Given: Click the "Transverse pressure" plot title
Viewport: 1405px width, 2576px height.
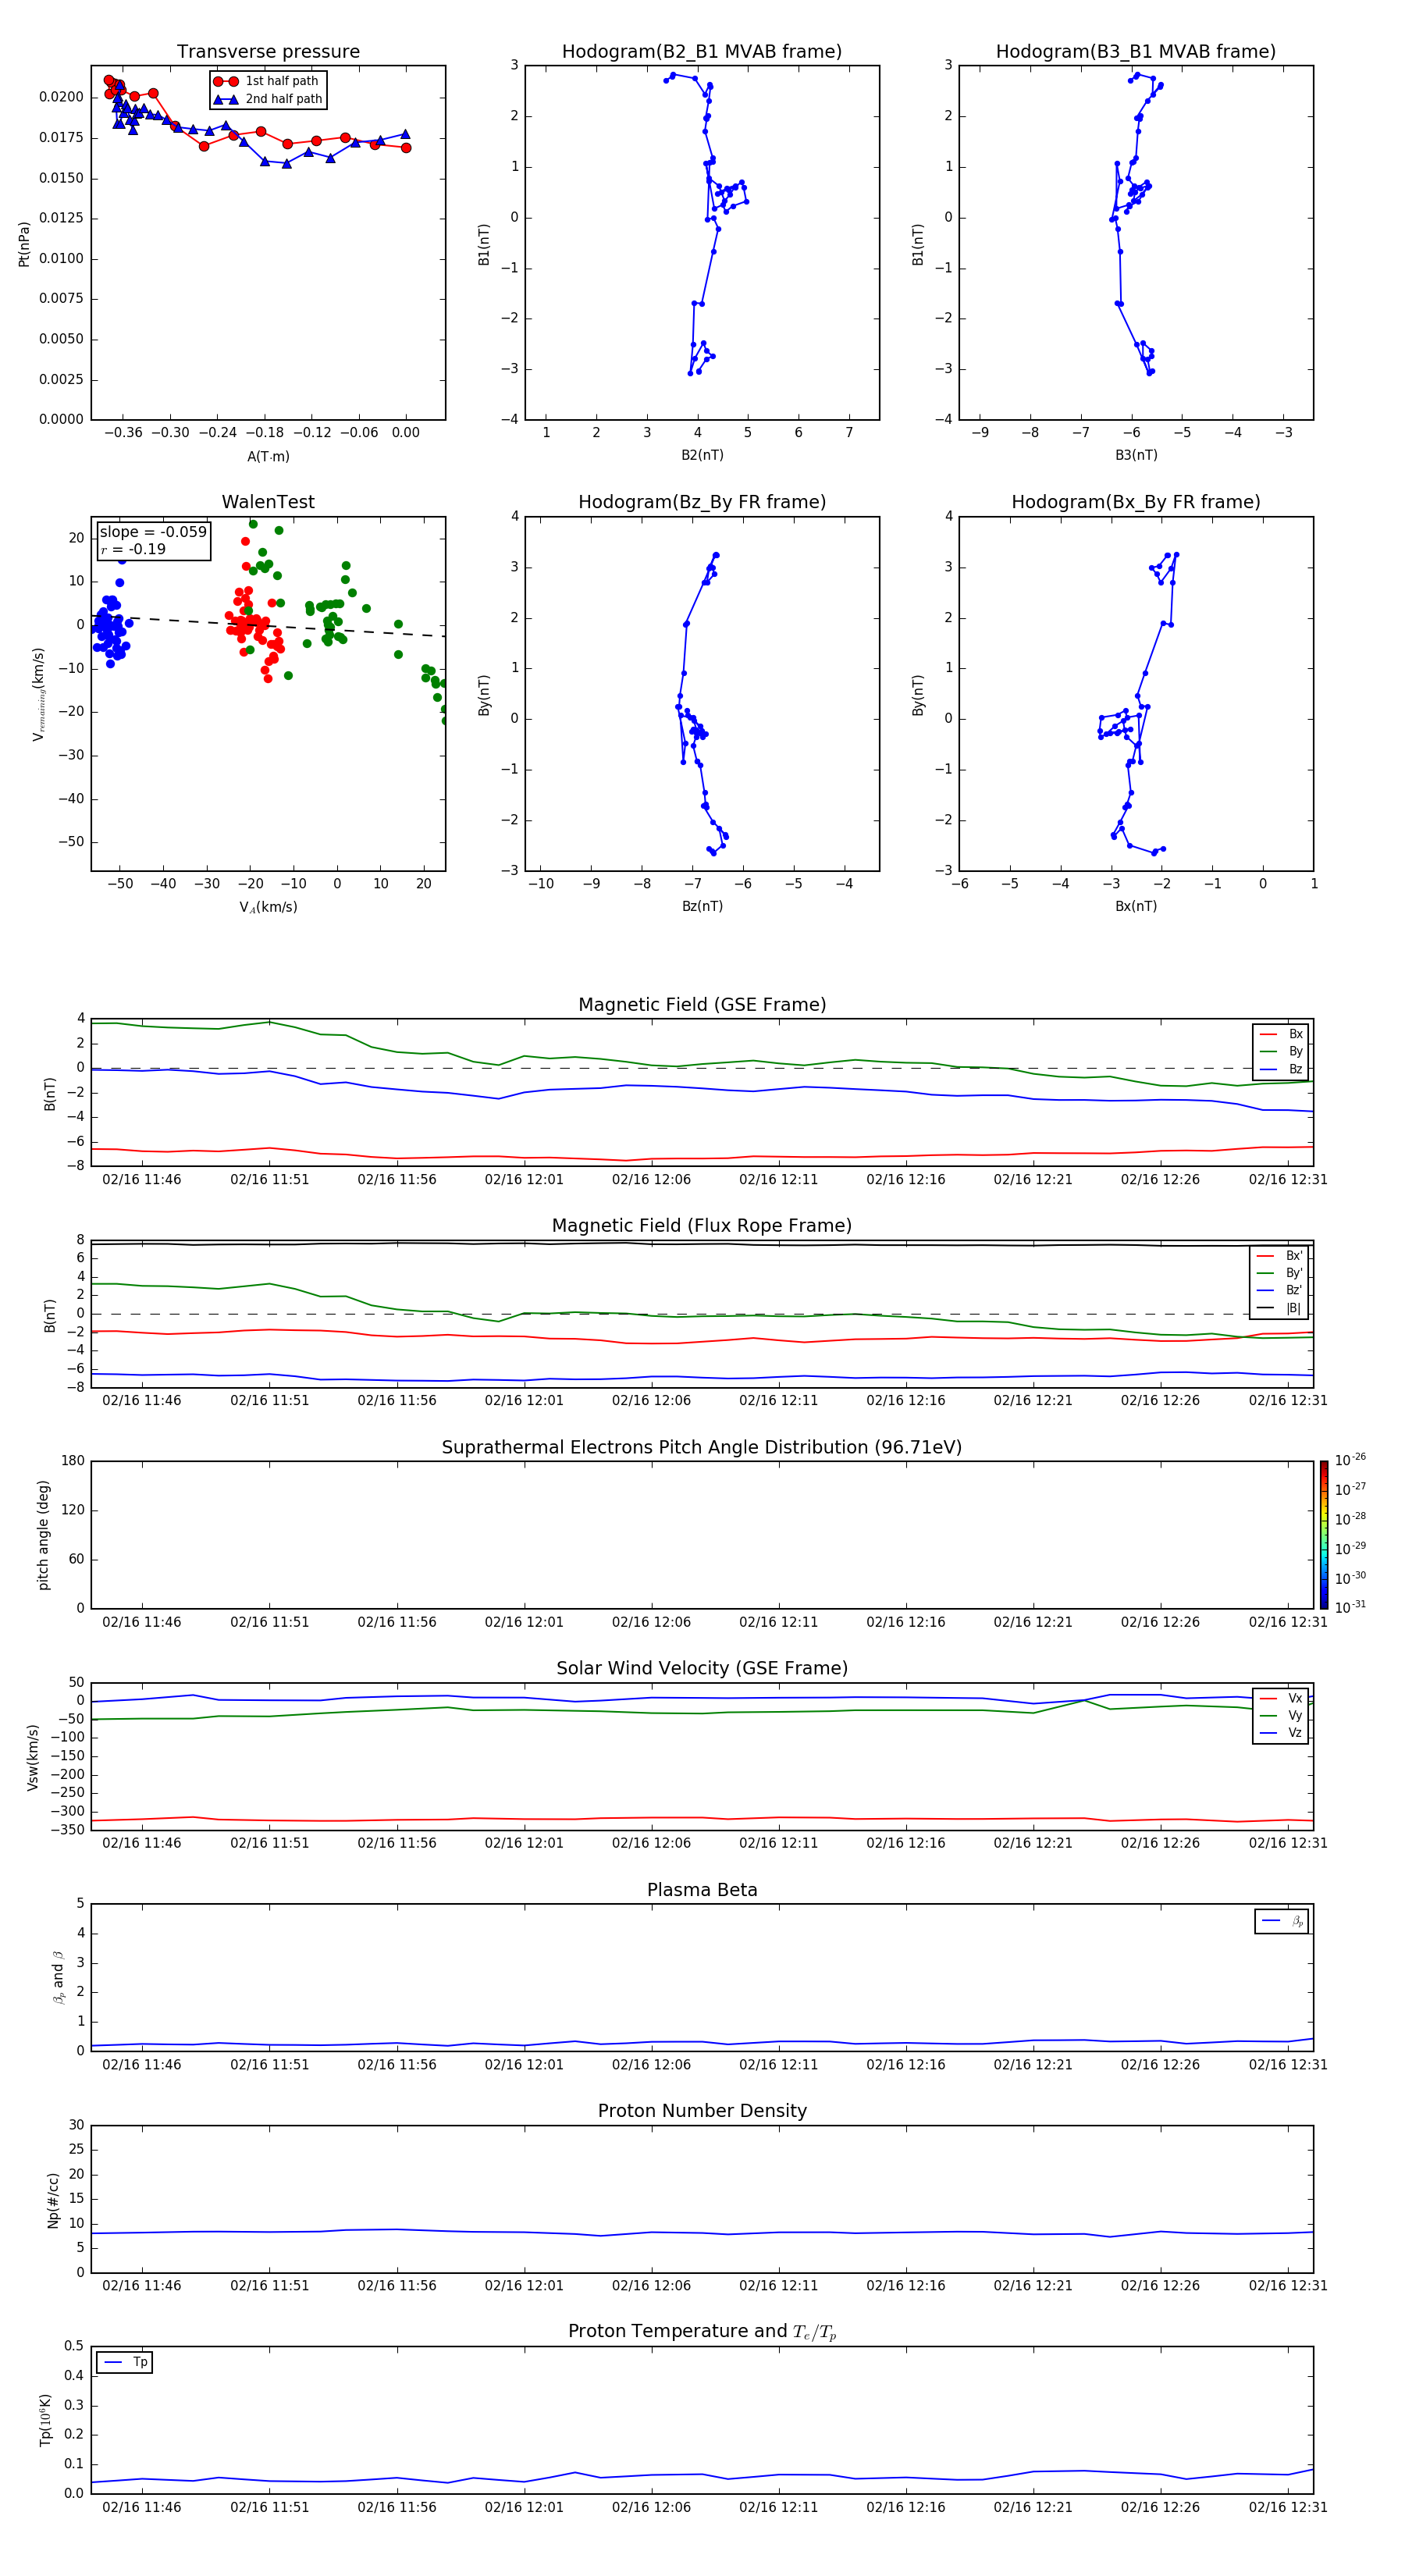Looking at the screenshot, I should [x=268, y=52].
